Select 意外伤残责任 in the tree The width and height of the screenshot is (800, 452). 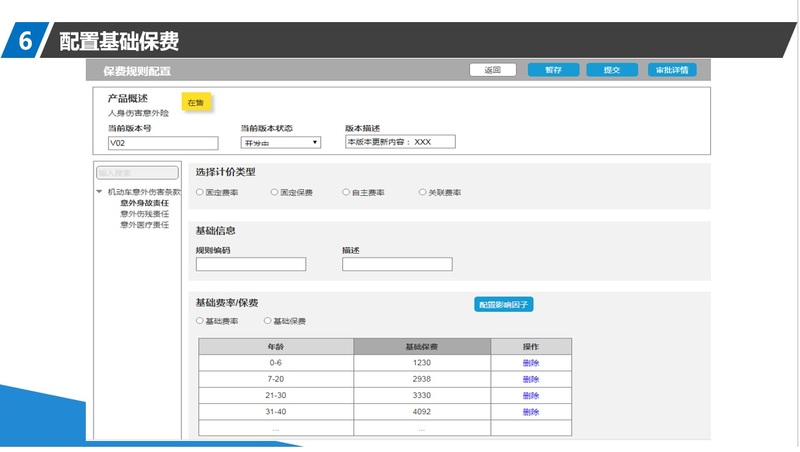click(x=144, y=214)
